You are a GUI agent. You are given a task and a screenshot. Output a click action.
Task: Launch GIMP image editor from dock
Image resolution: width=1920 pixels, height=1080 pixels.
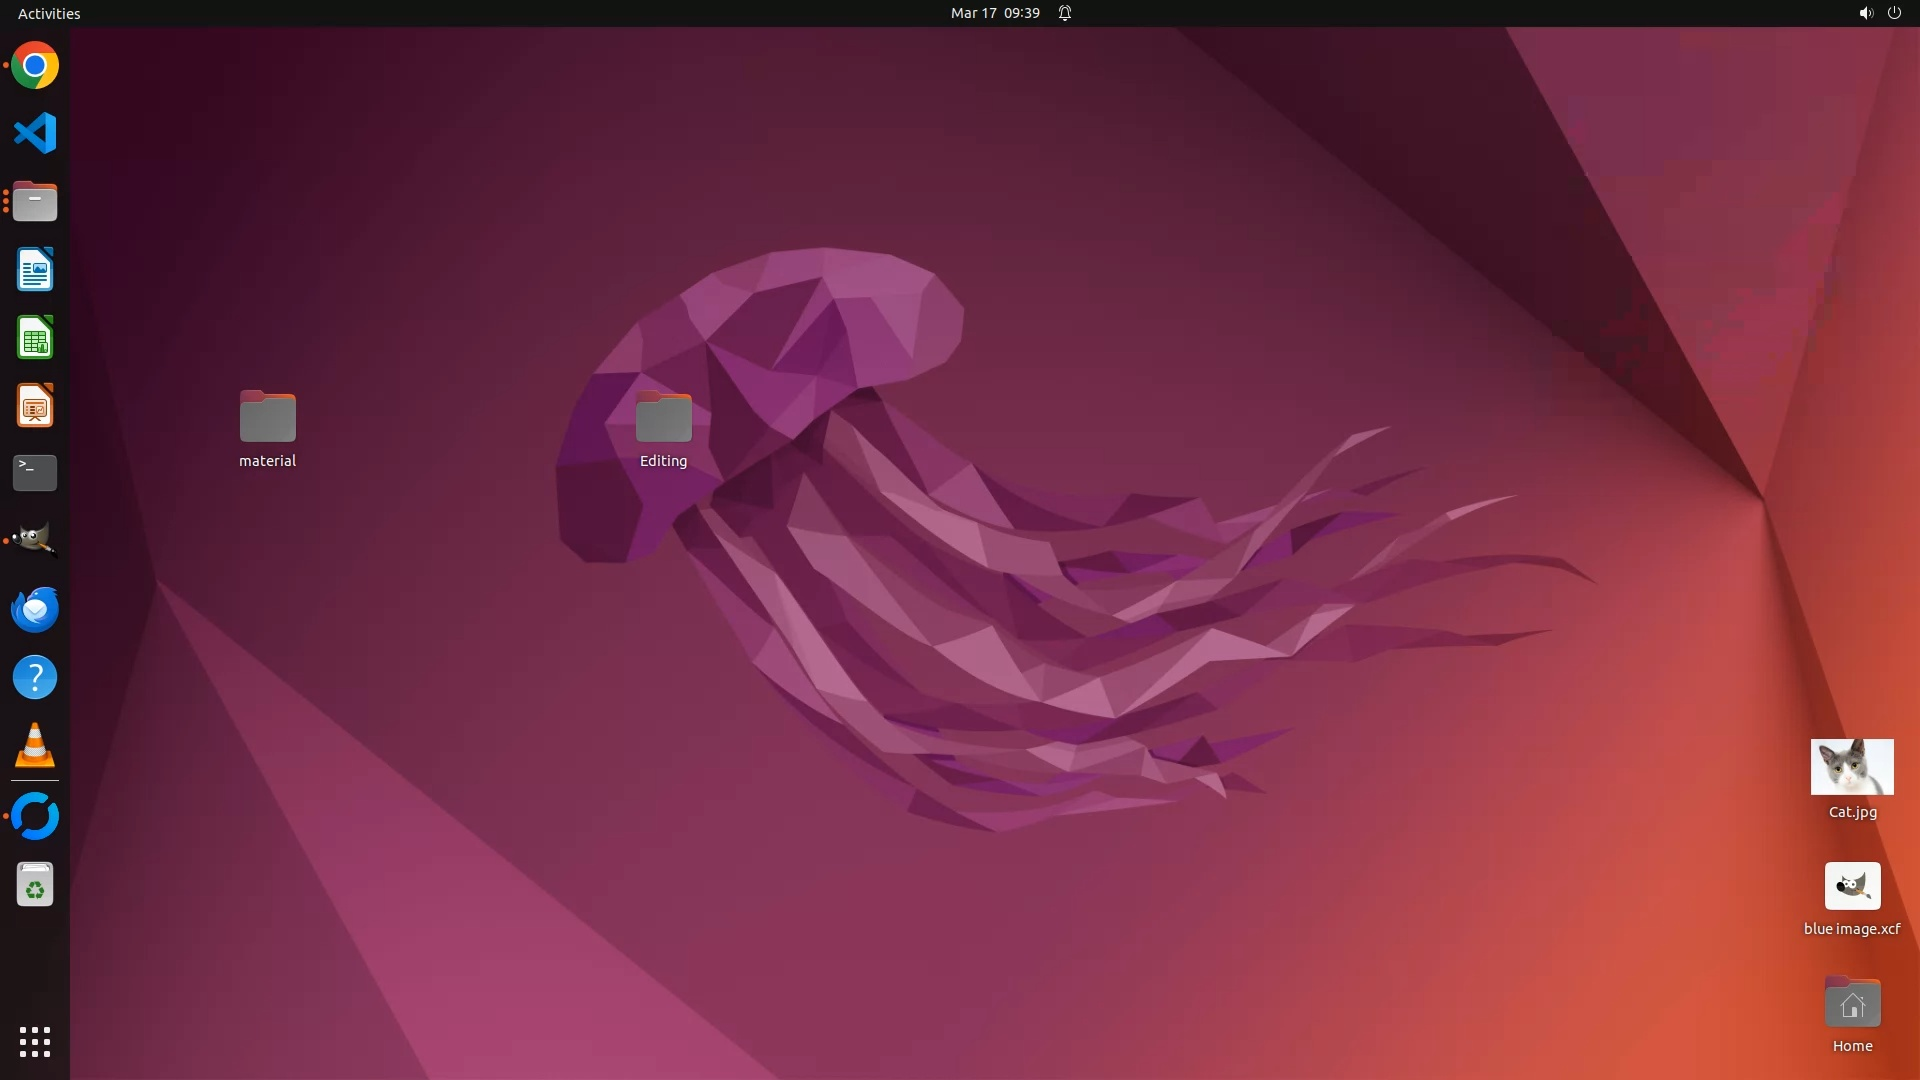pos(35,540)
